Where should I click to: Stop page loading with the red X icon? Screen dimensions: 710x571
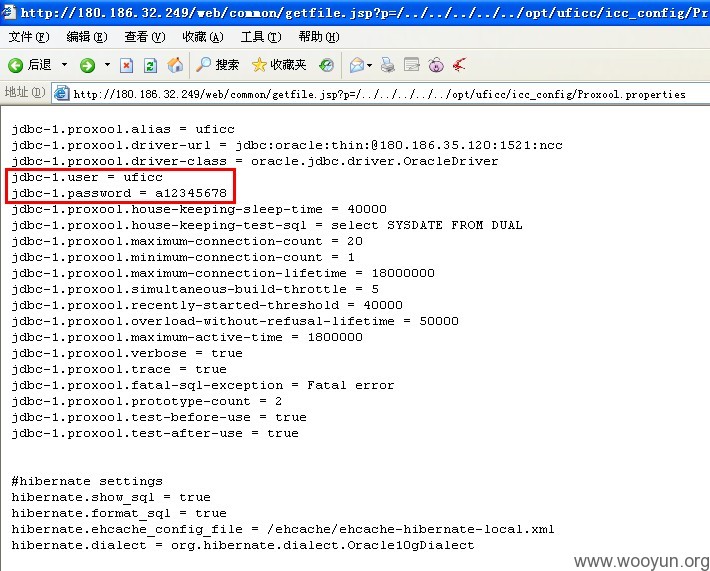126,66
